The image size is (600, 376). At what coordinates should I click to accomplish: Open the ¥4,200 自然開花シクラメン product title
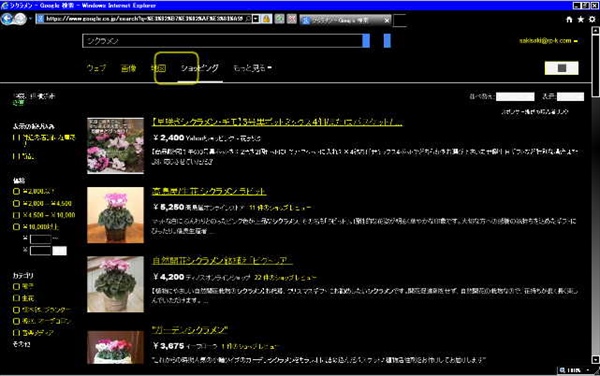222,261
